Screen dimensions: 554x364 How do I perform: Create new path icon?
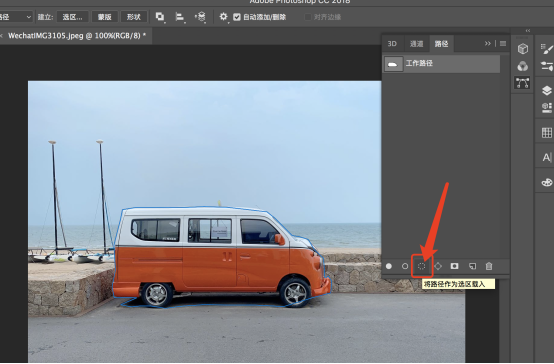click(472, 266)
